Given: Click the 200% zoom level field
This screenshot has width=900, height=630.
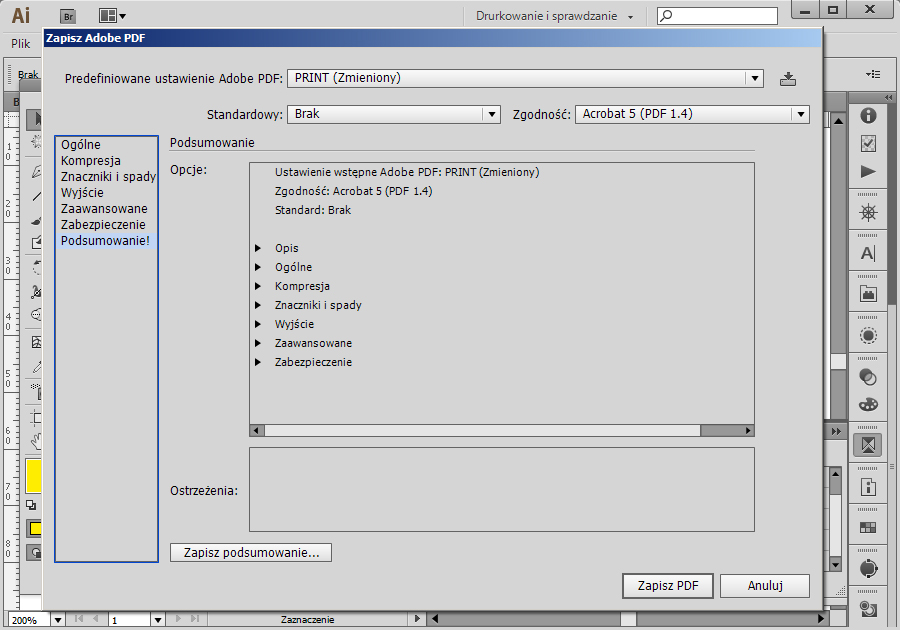Looking at the screenshot, I should point(30,620).
